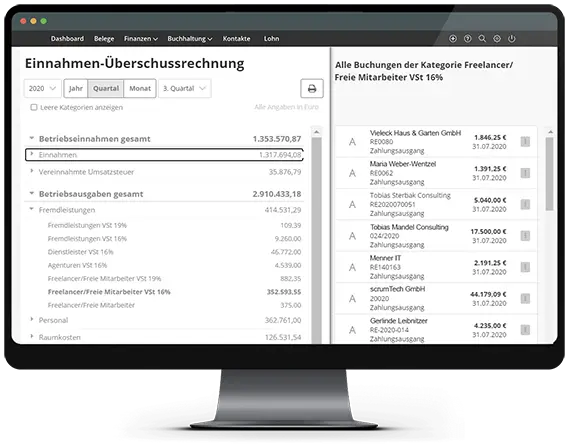This screenshot has height=445, width=570.
Task: Click the A type icon for Tobias Sterbak Consulting
Action: (352, 205)
